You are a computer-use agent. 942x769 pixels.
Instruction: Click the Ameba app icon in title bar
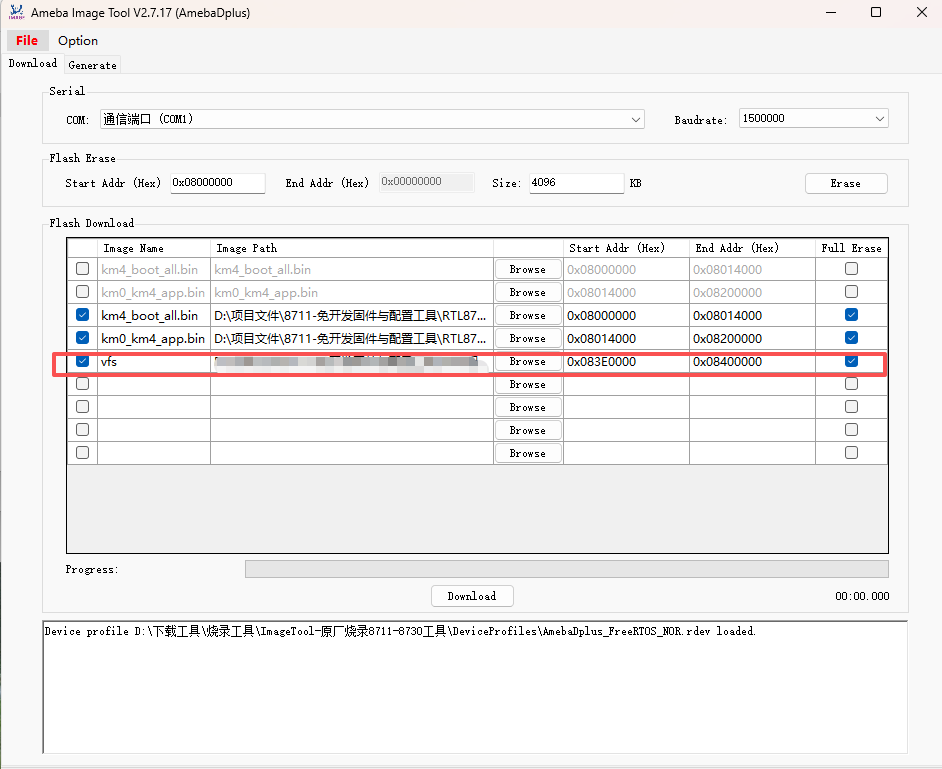pyautogui.click(x=16, y=13)
